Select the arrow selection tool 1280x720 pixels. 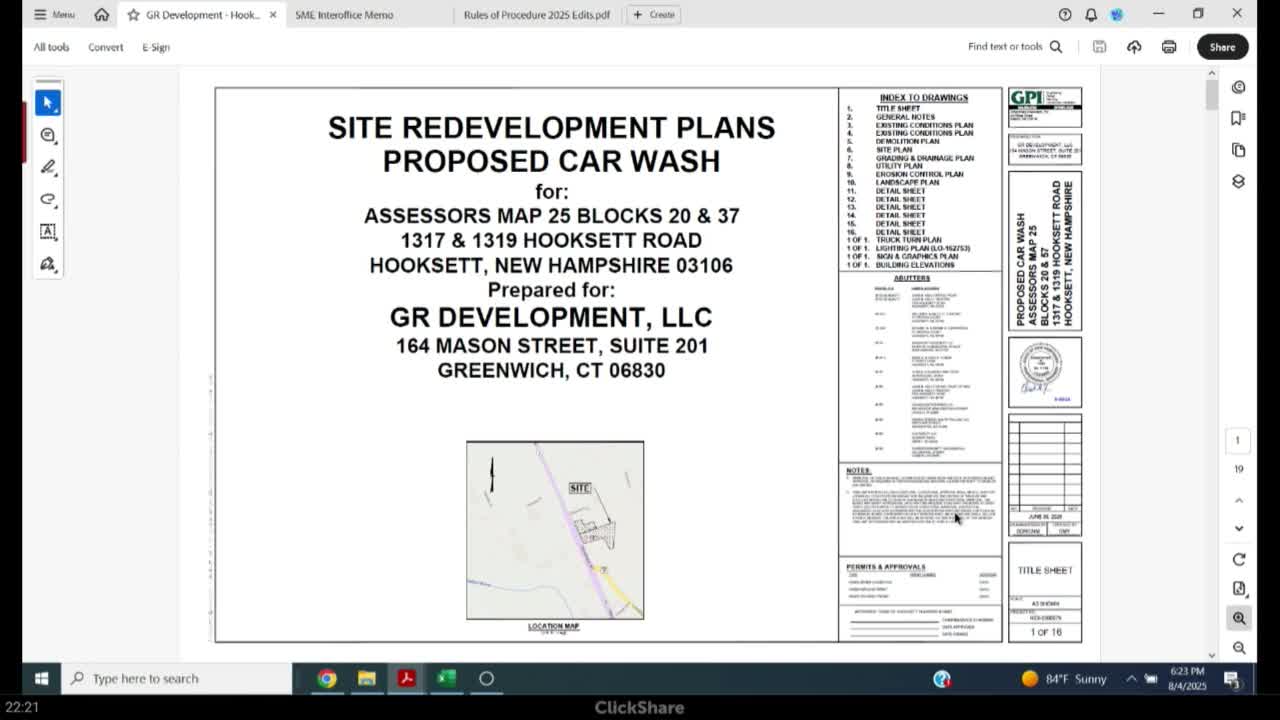pos(48,103)
